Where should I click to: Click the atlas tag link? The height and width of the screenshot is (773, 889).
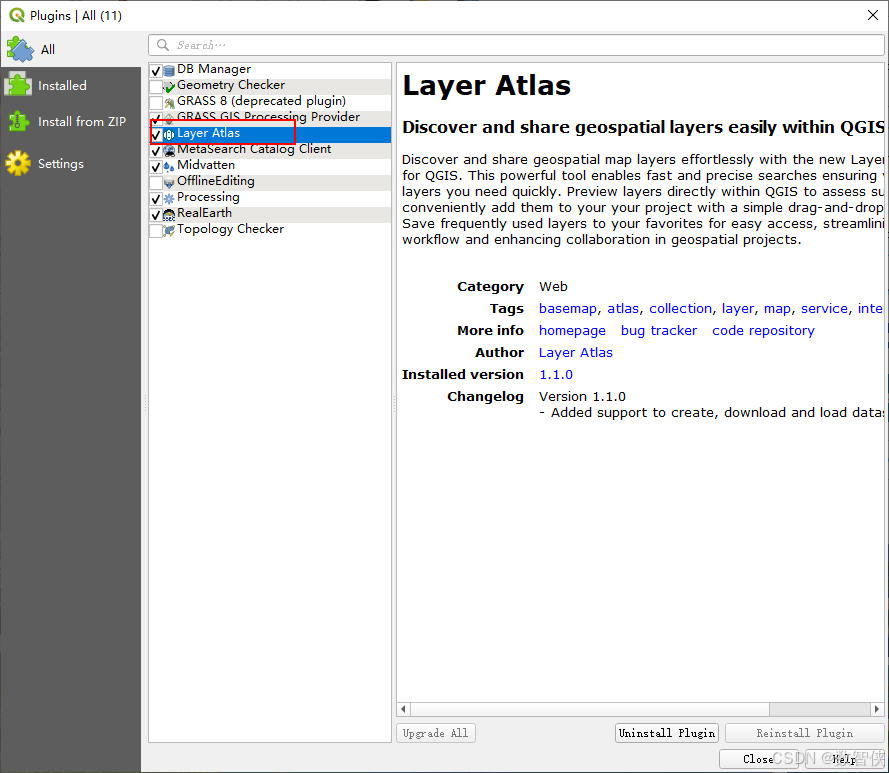(x=623, y=309)
